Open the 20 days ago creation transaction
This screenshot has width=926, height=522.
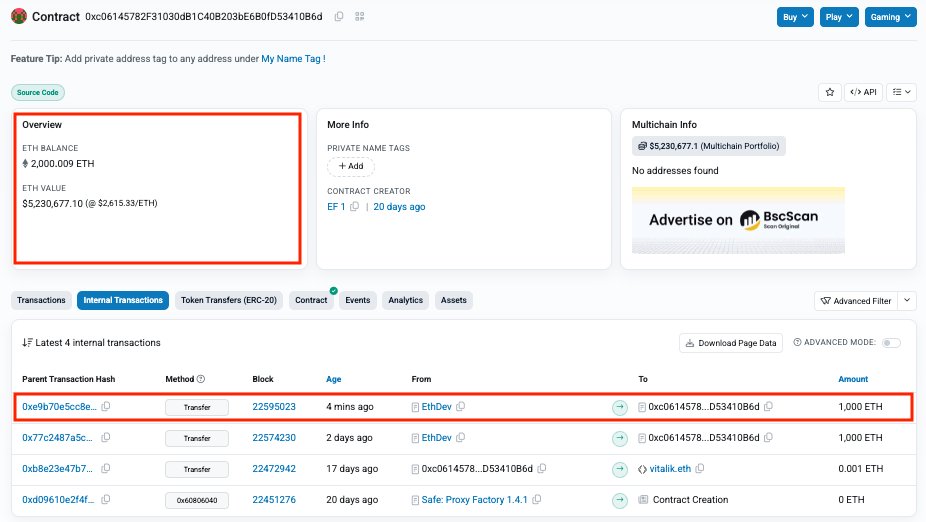(399, 207)
